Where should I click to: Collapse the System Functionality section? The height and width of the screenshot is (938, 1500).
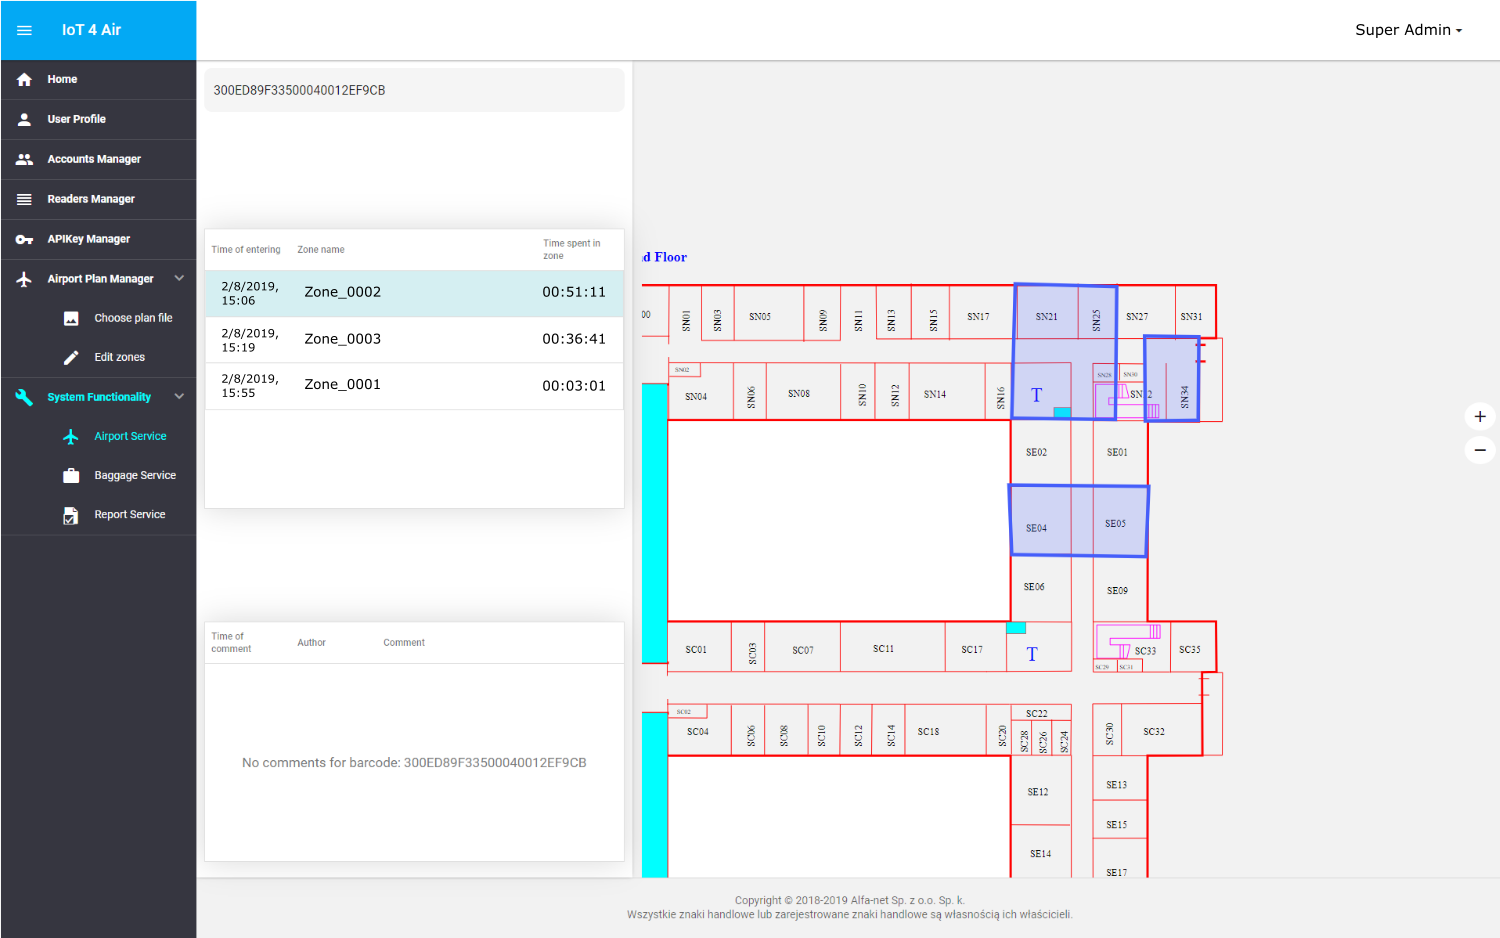(179, 397)
